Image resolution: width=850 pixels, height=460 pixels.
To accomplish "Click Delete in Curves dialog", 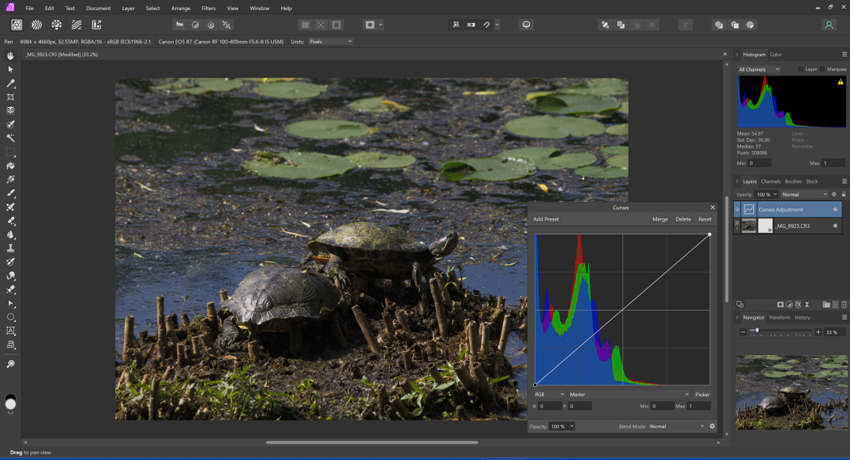I will point(683,219).
